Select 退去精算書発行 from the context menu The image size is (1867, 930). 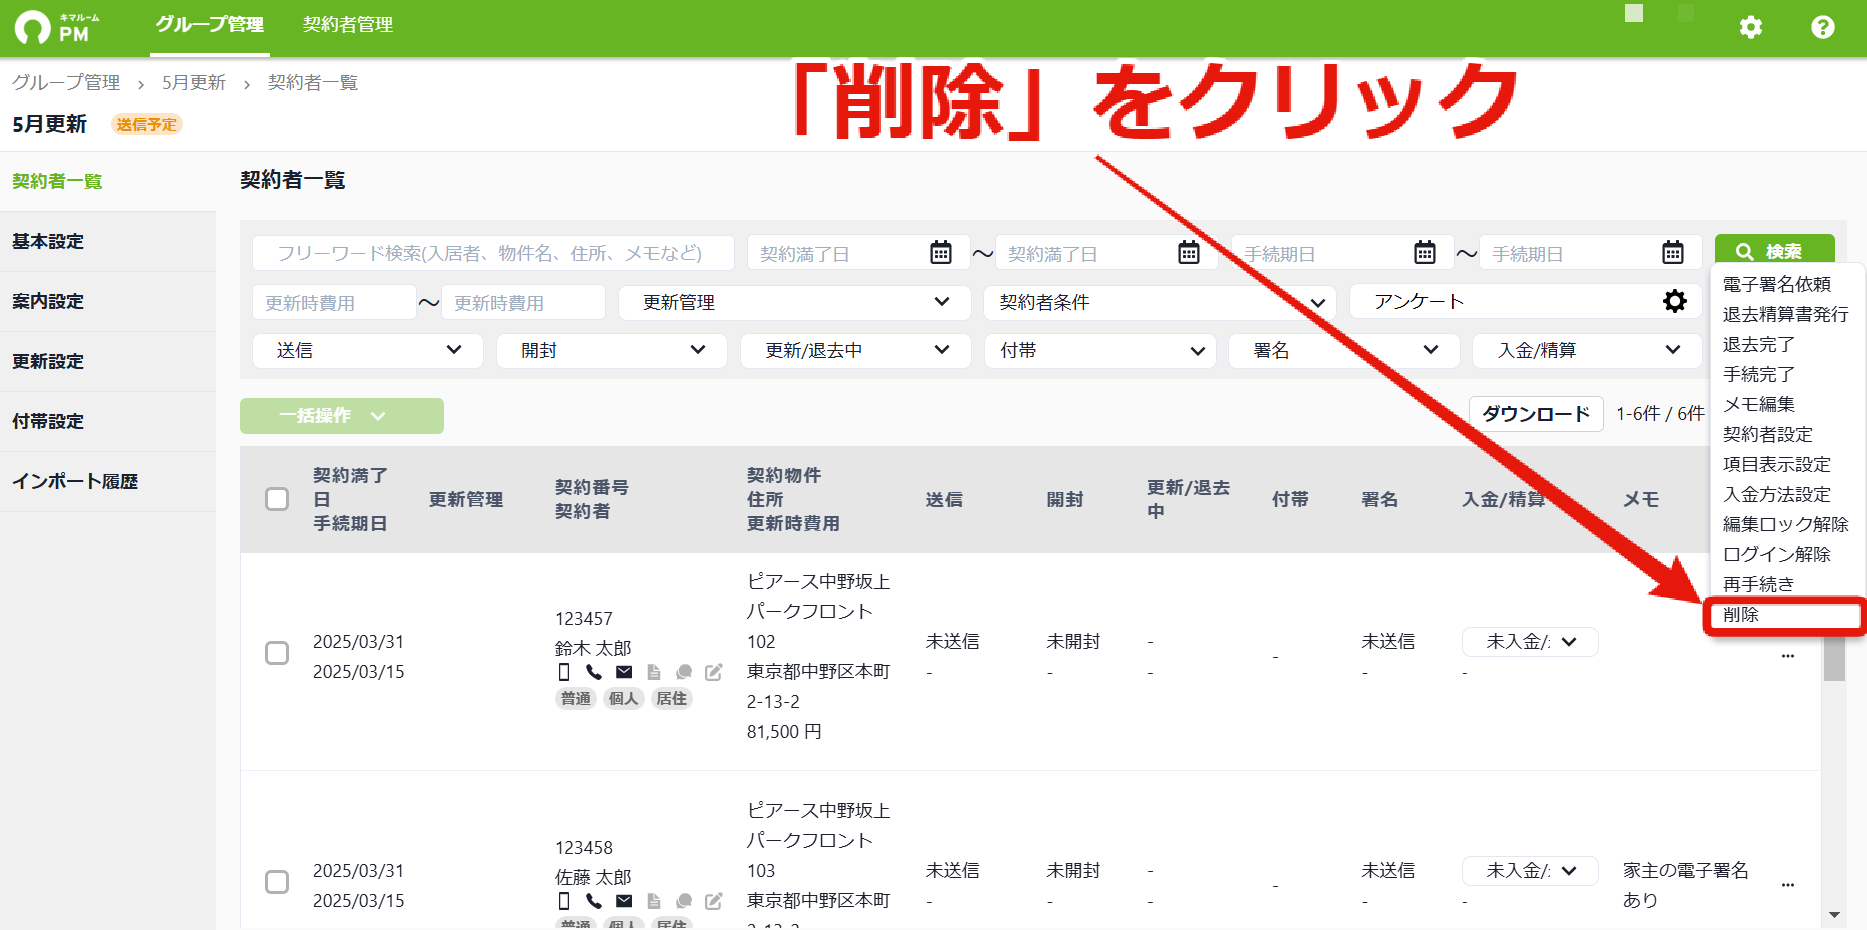tap(1785, 315)
